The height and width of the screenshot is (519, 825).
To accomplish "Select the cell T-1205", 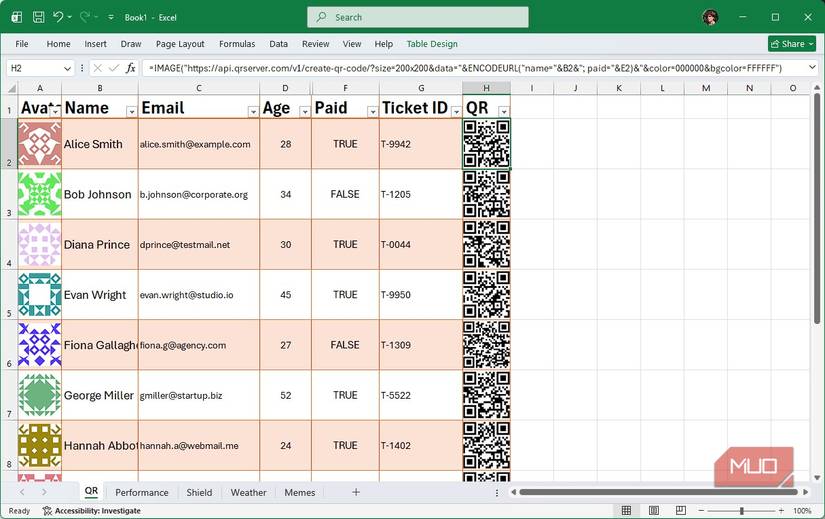I will pos(420,194).
